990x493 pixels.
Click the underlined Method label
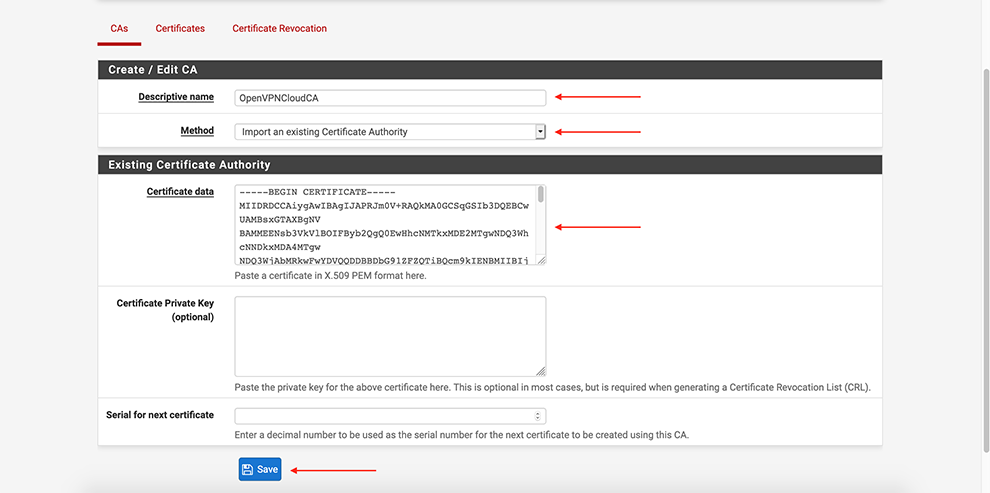(x=197, y=131)
